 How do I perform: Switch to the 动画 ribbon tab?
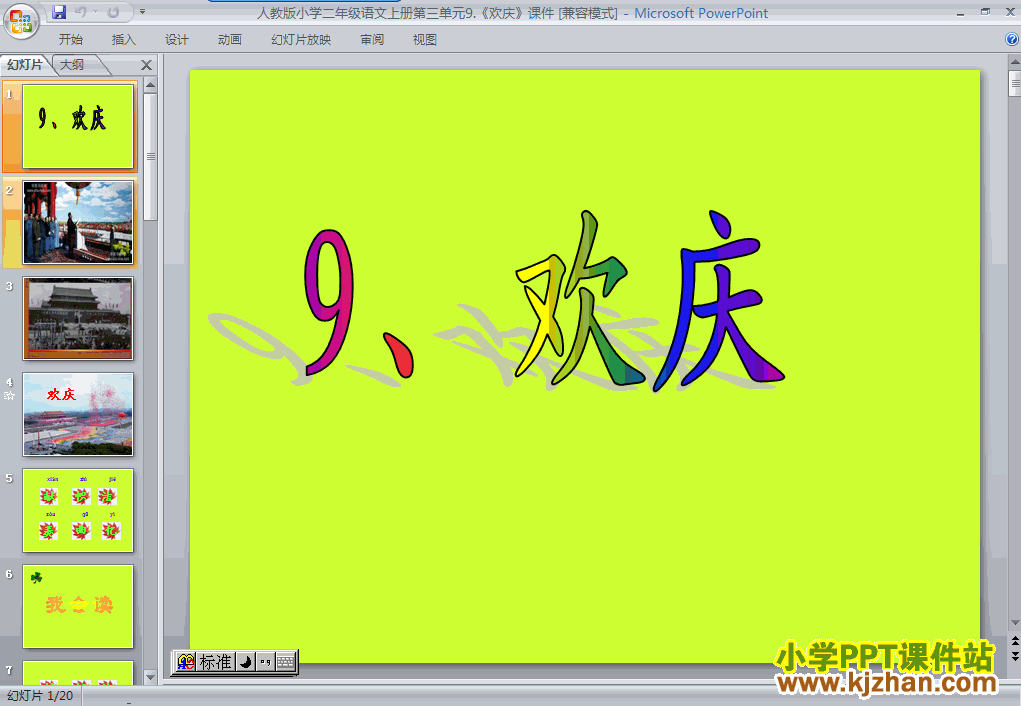[230, 40]
